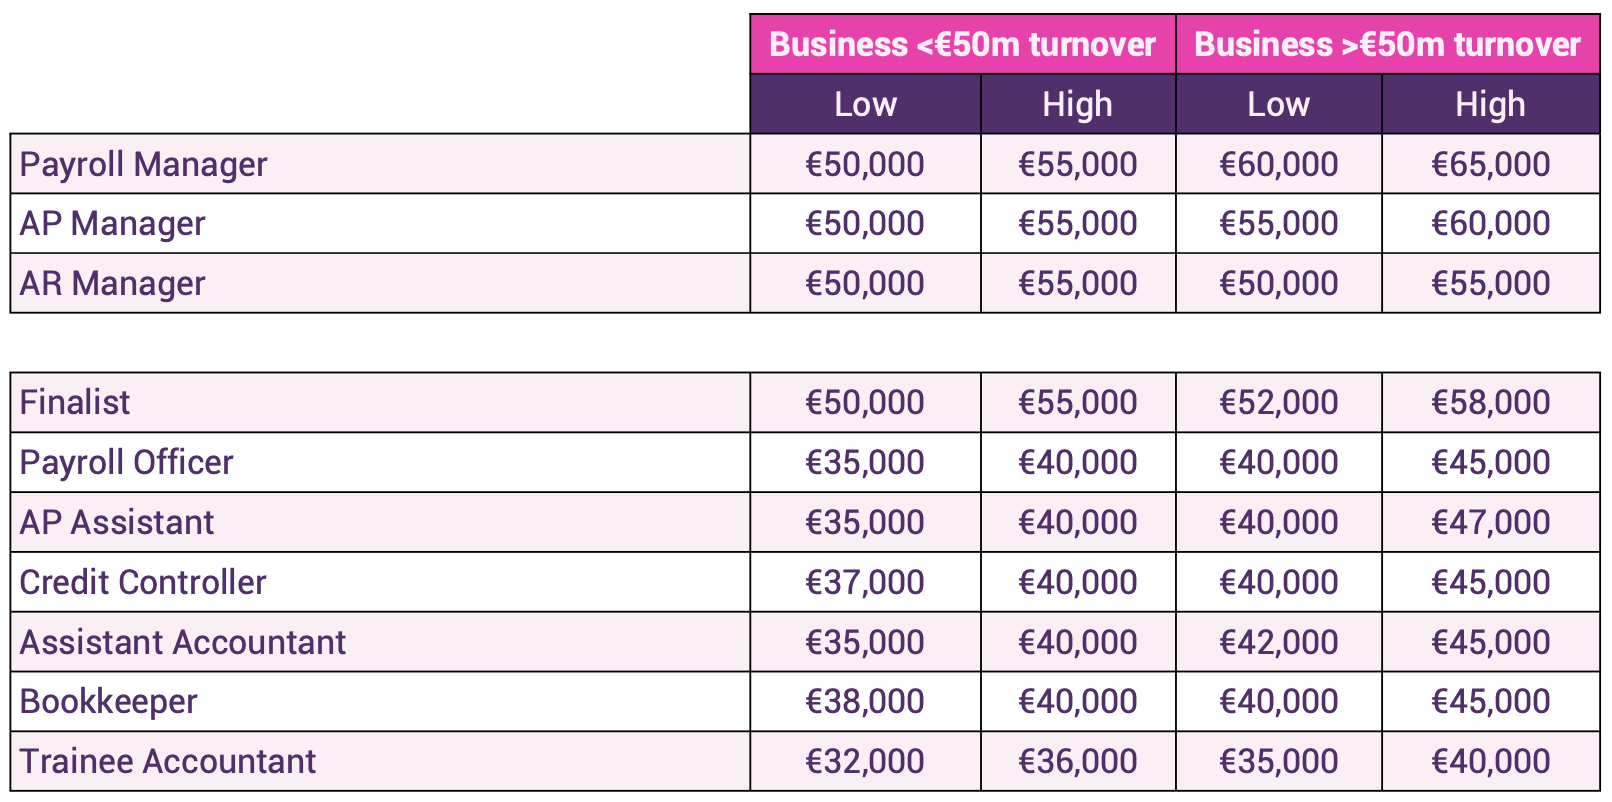Select Finalist's €58,000 cell
Screen dimensions: 1612x802
(x=1490, y=403)
